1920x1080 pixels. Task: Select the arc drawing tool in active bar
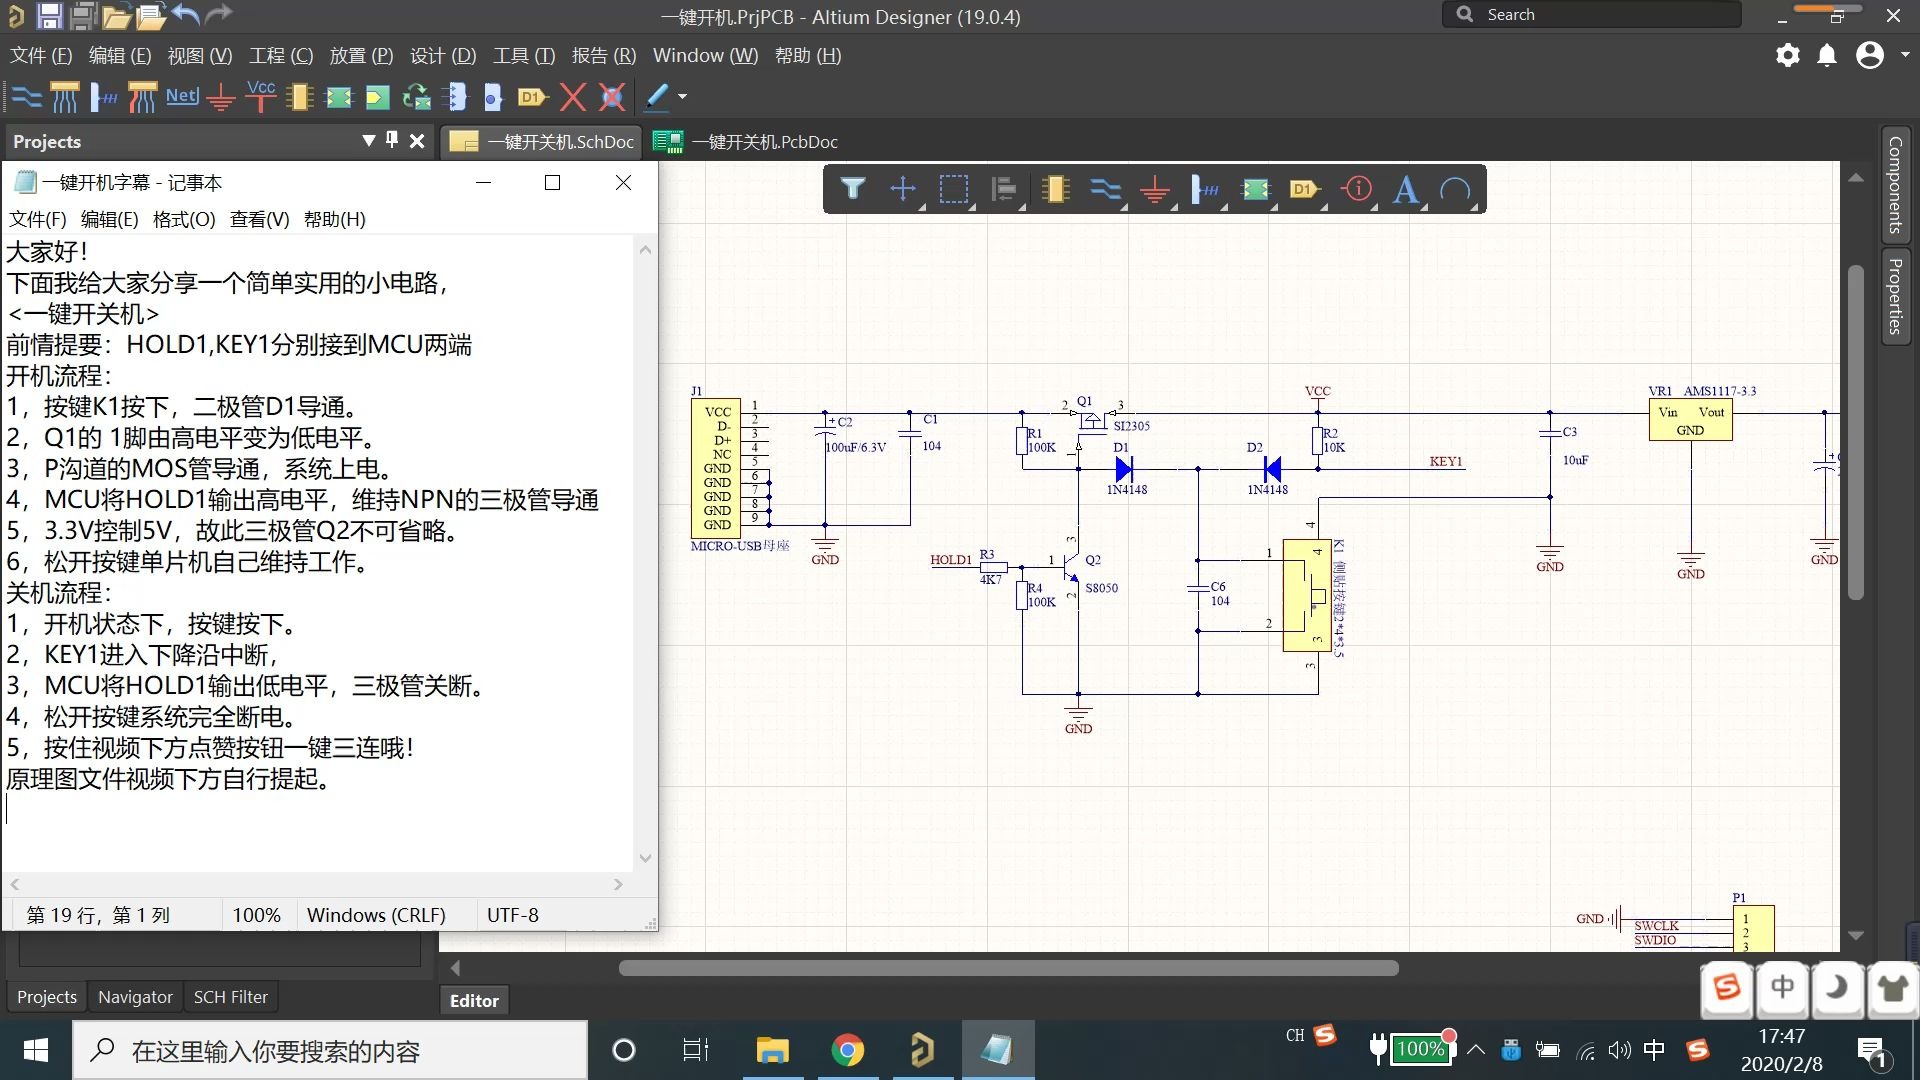pyautogui.click(x=1456, y=188)
